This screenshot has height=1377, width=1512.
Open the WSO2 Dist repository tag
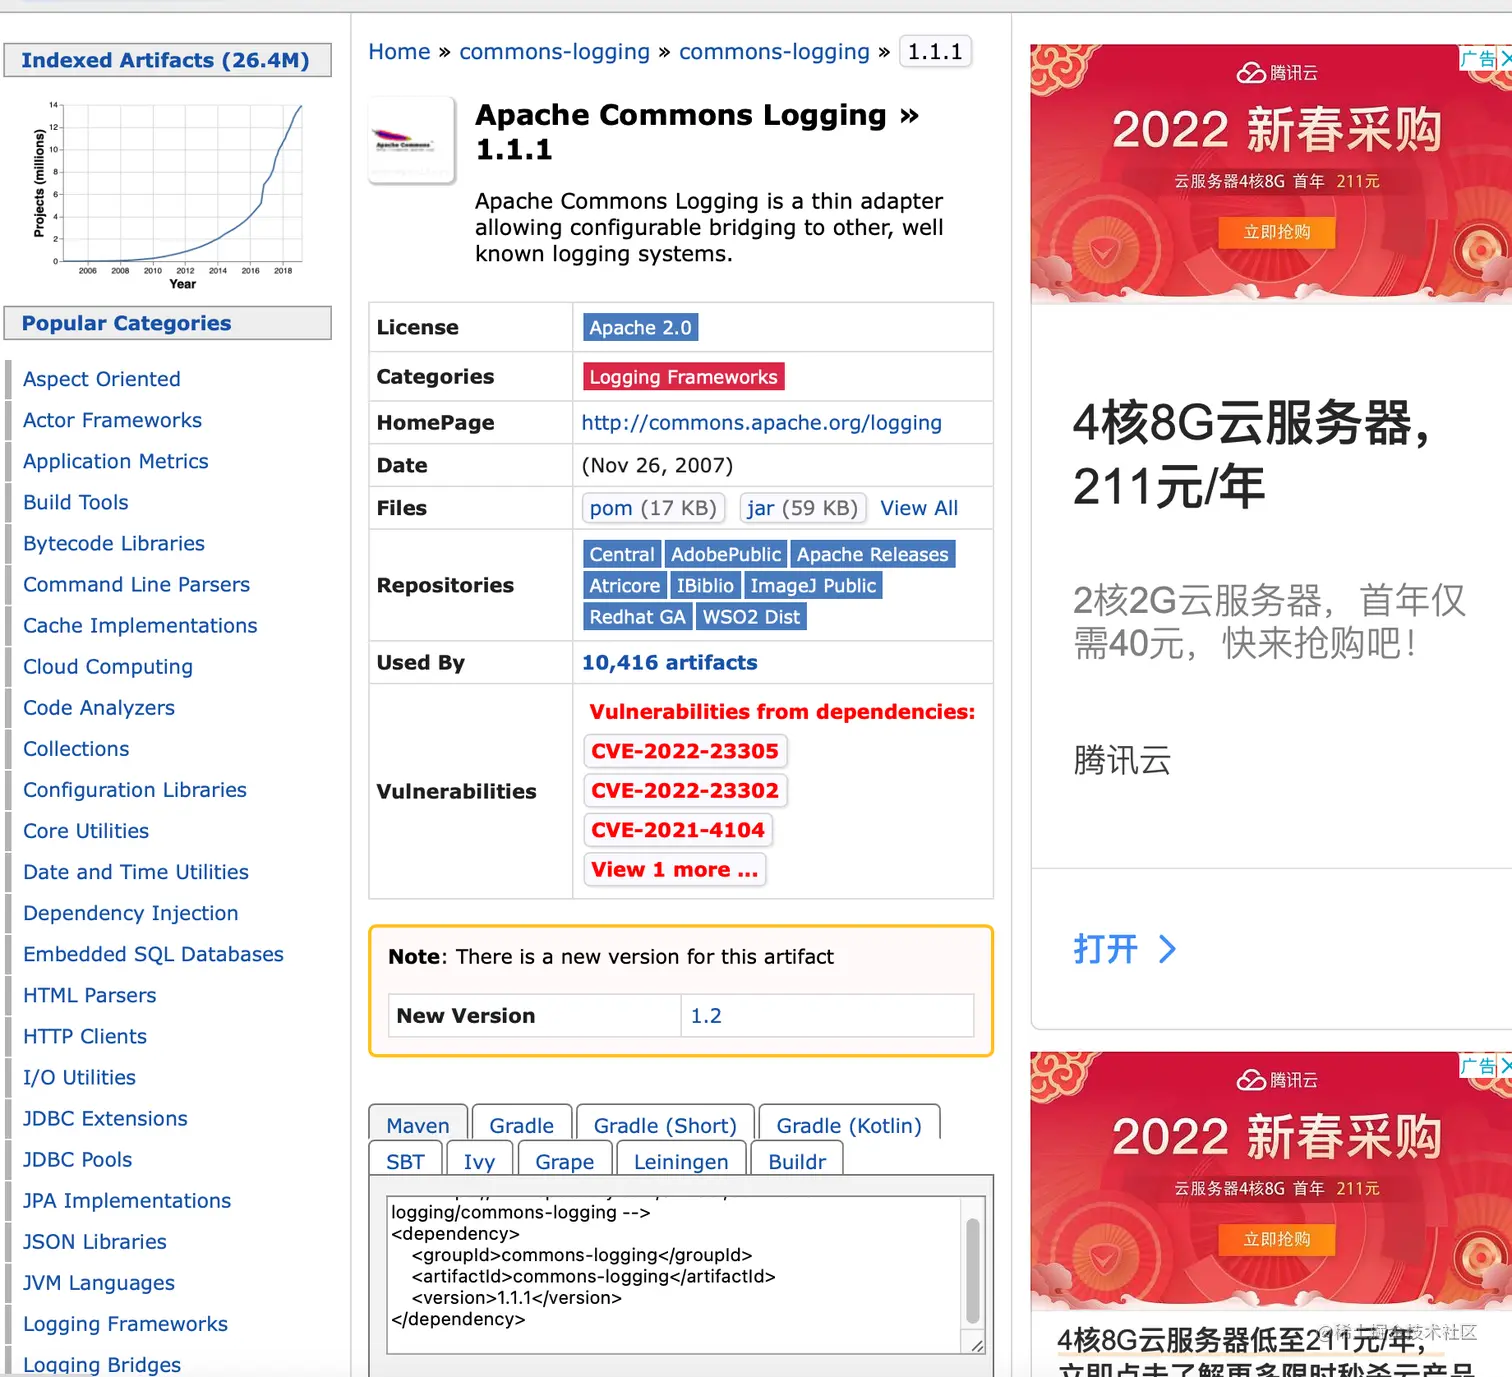[x=751, y=616]
